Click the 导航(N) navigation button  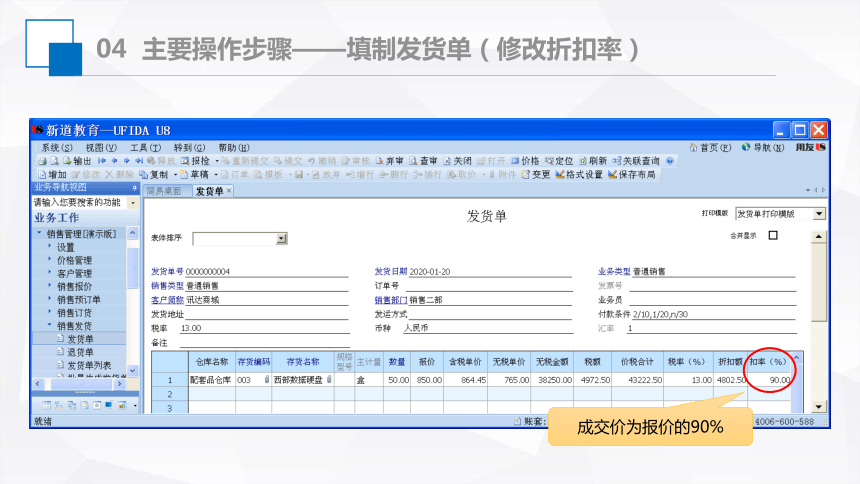[x=763, y=147]
